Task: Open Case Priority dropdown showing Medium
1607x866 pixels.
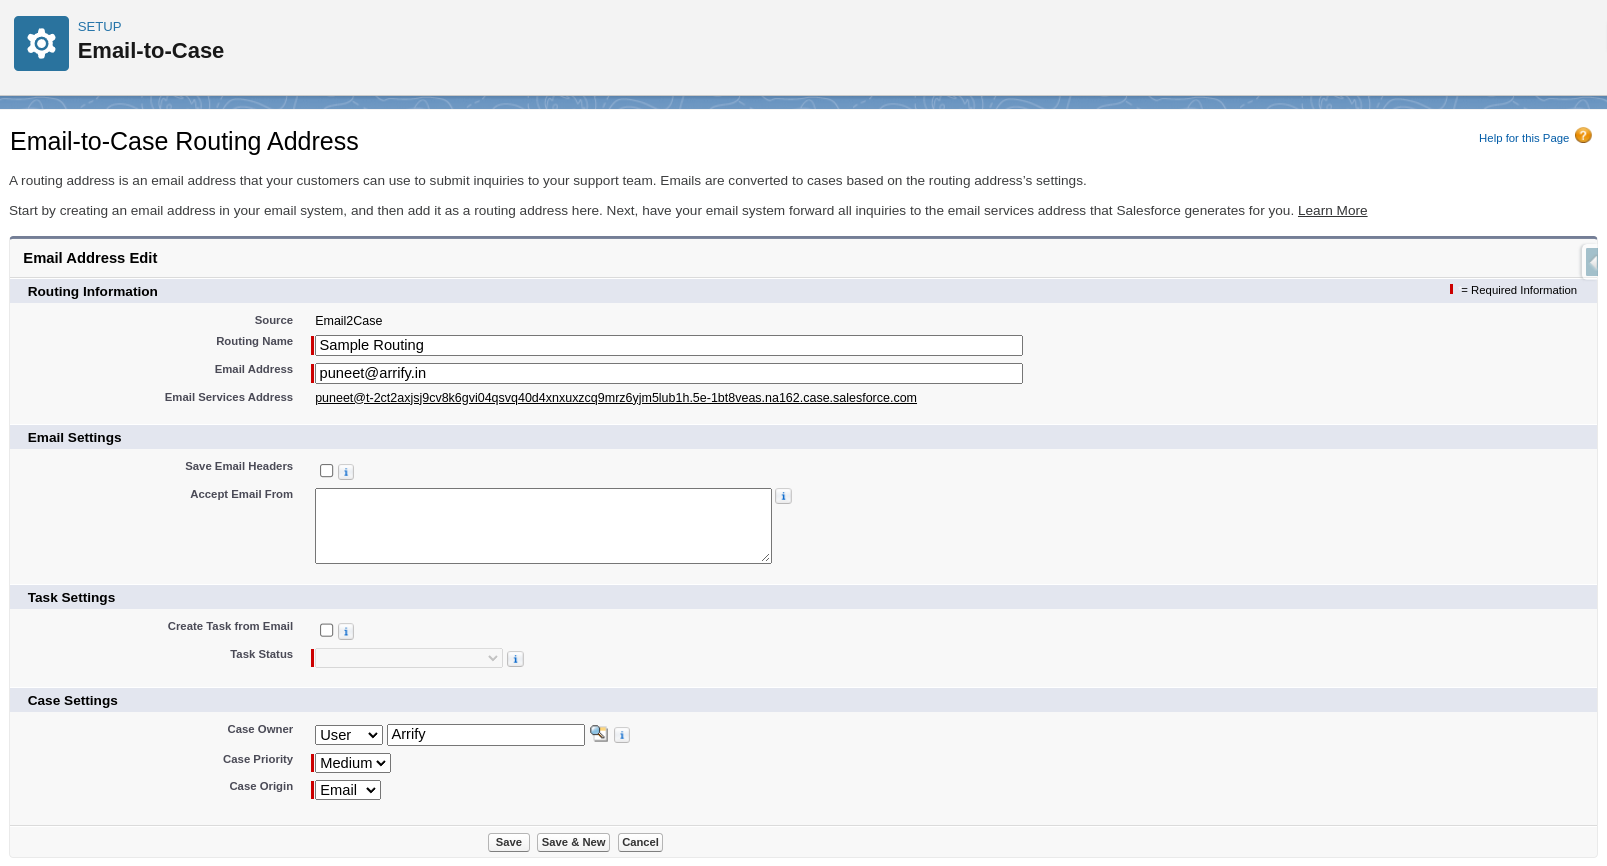Action: tap(353, 763)
